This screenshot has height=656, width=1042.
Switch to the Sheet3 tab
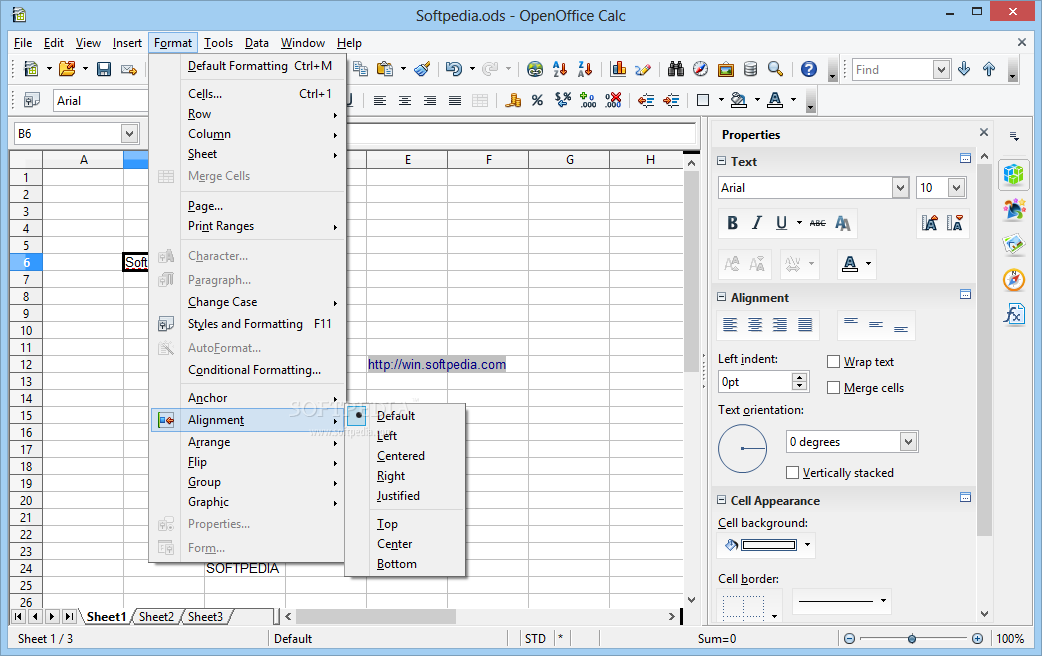click(x=205, y=617)
